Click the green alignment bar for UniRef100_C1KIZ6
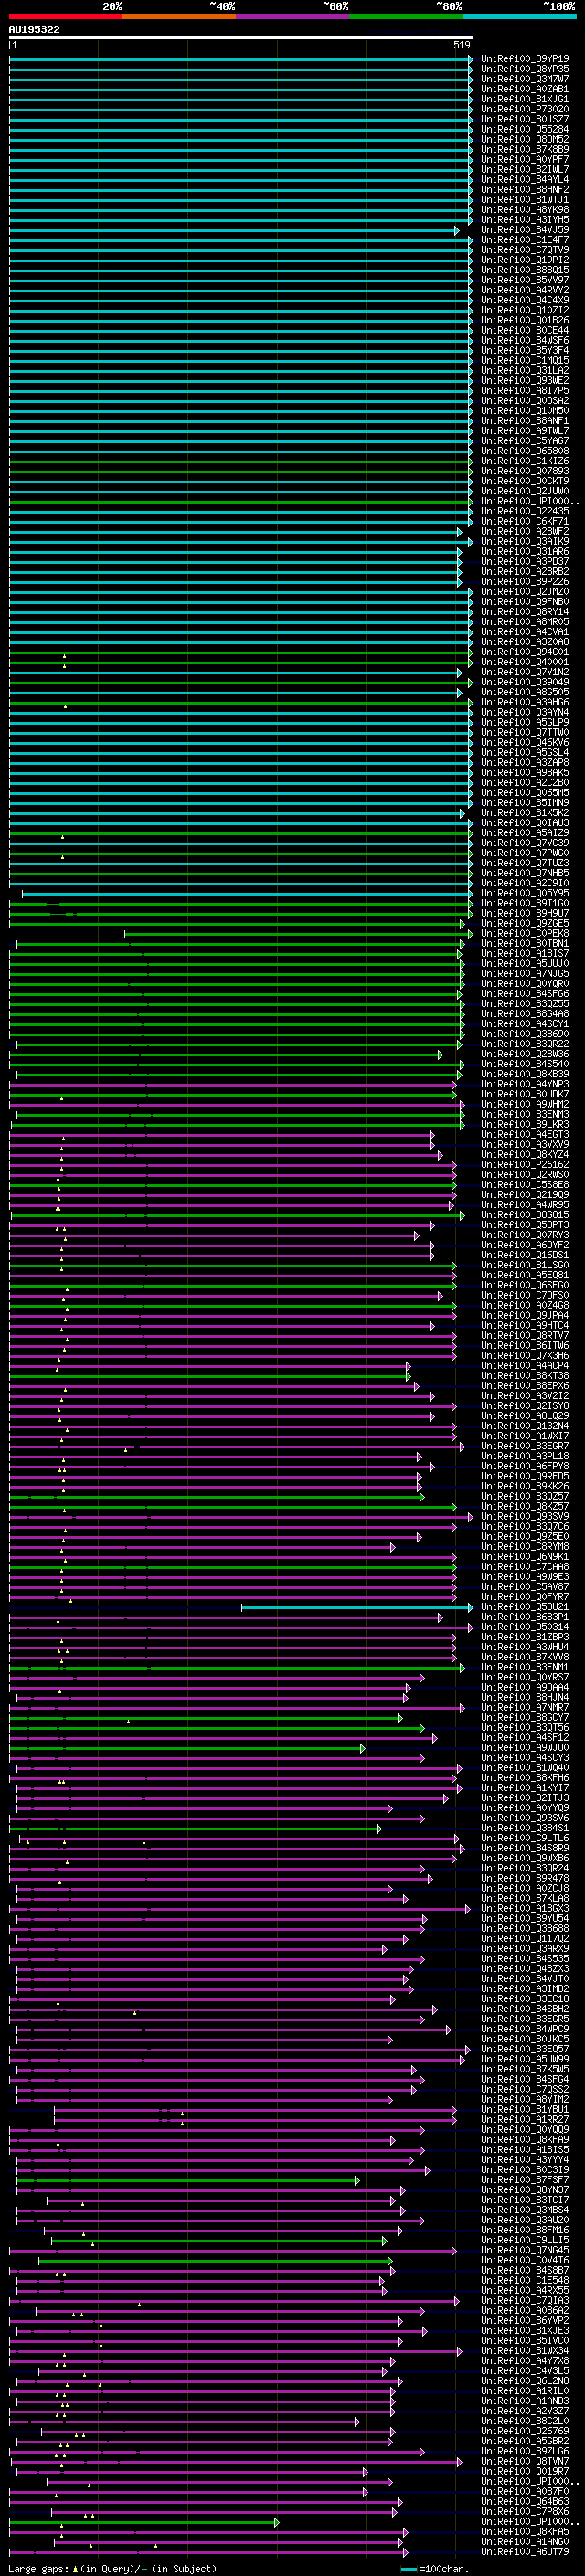The height and width of the screenshot is (2576, 585). click(x=240, y=461)
